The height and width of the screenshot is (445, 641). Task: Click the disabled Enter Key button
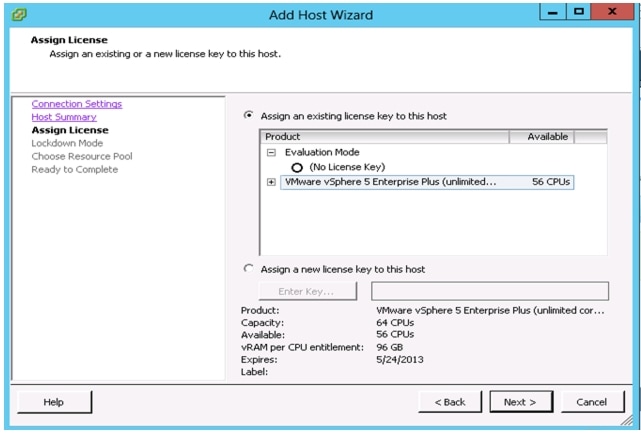(307, 291)
